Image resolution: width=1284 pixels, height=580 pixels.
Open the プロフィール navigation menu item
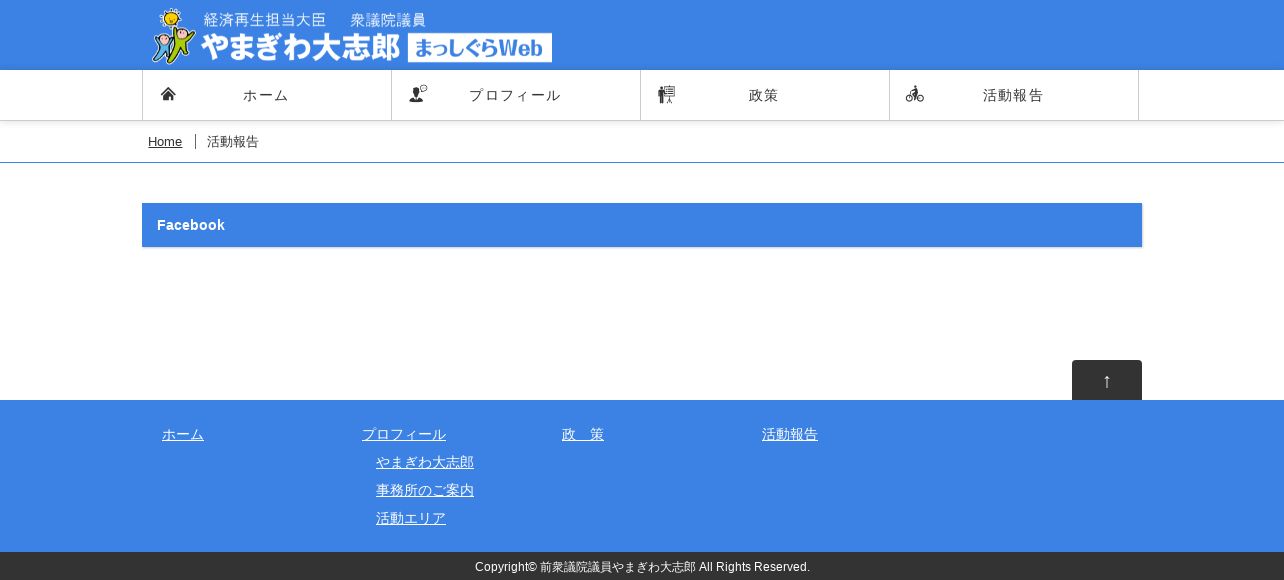(516, 95)
